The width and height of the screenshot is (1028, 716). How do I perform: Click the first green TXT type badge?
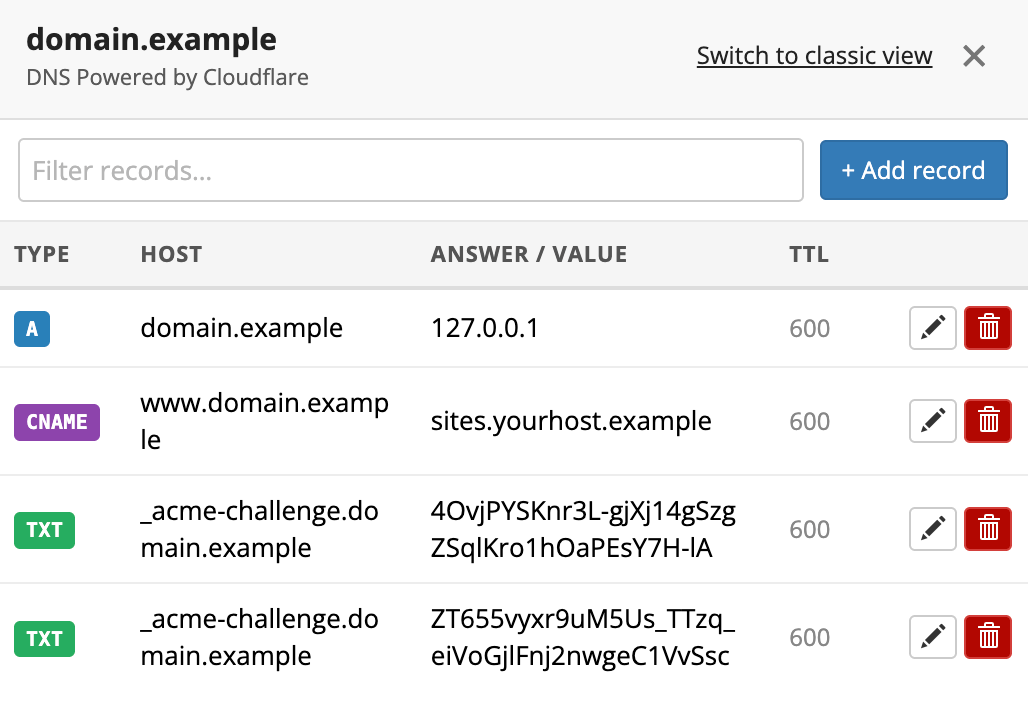(45, 529)
